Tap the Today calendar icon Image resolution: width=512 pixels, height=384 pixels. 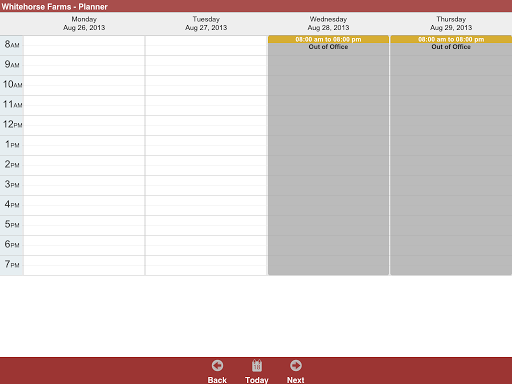(x=257, y=366)
